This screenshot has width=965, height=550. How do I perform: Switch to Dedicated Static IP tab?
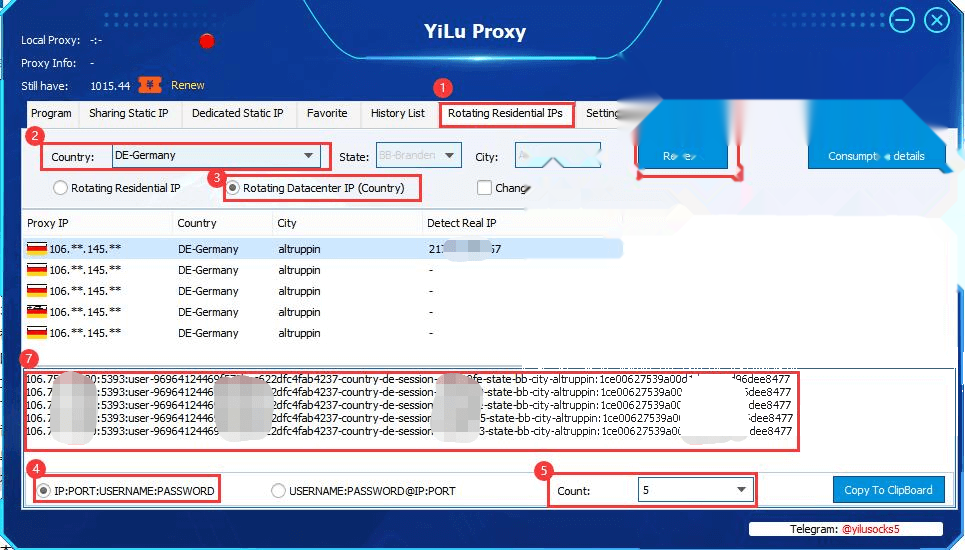tap(238, 114)
